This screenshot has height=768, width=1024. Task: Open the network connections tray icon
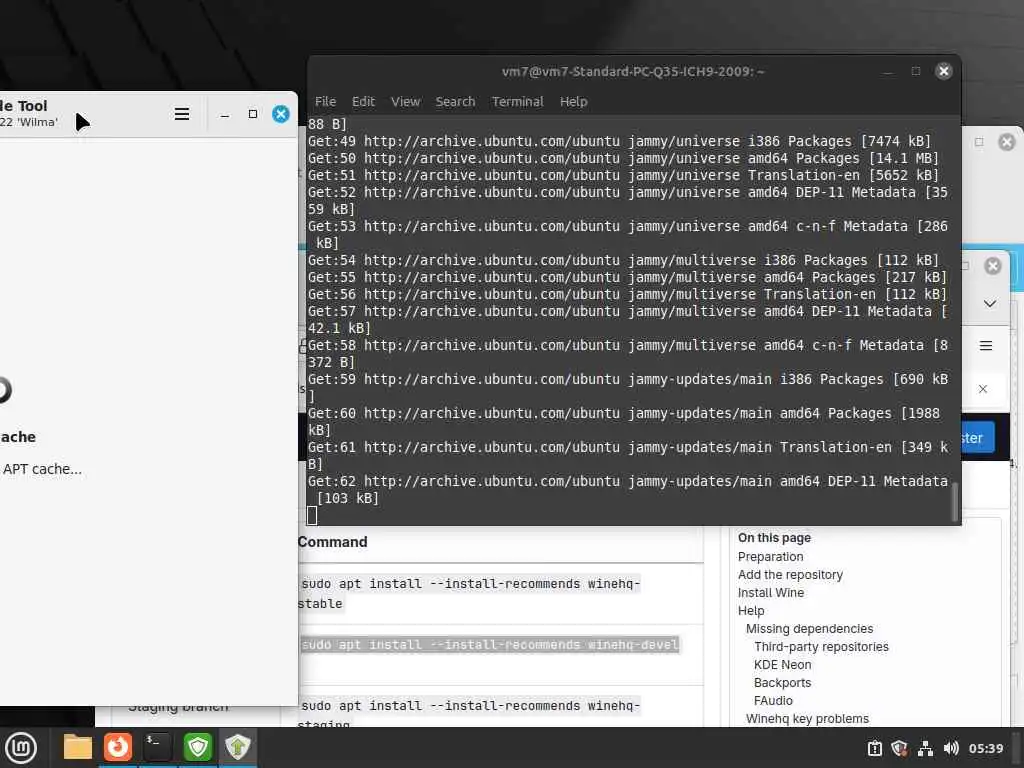pyautogui.click(x=925, y=748)
